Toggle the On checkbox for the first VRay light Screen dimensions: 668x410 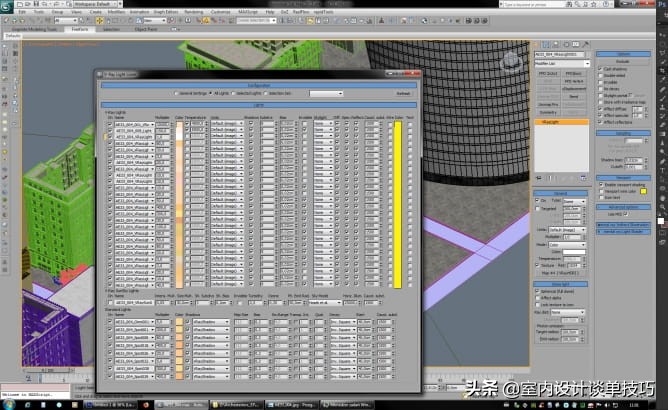(x=109, y=122)
